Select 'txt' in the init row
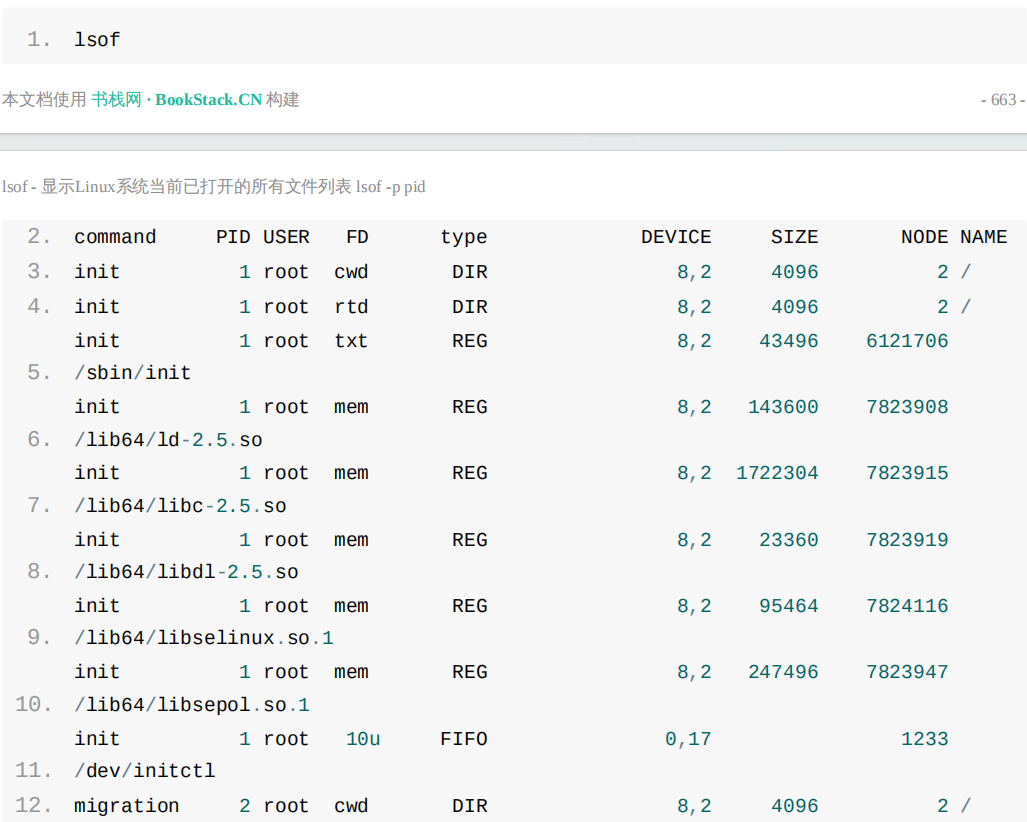 tap(351, 341)
